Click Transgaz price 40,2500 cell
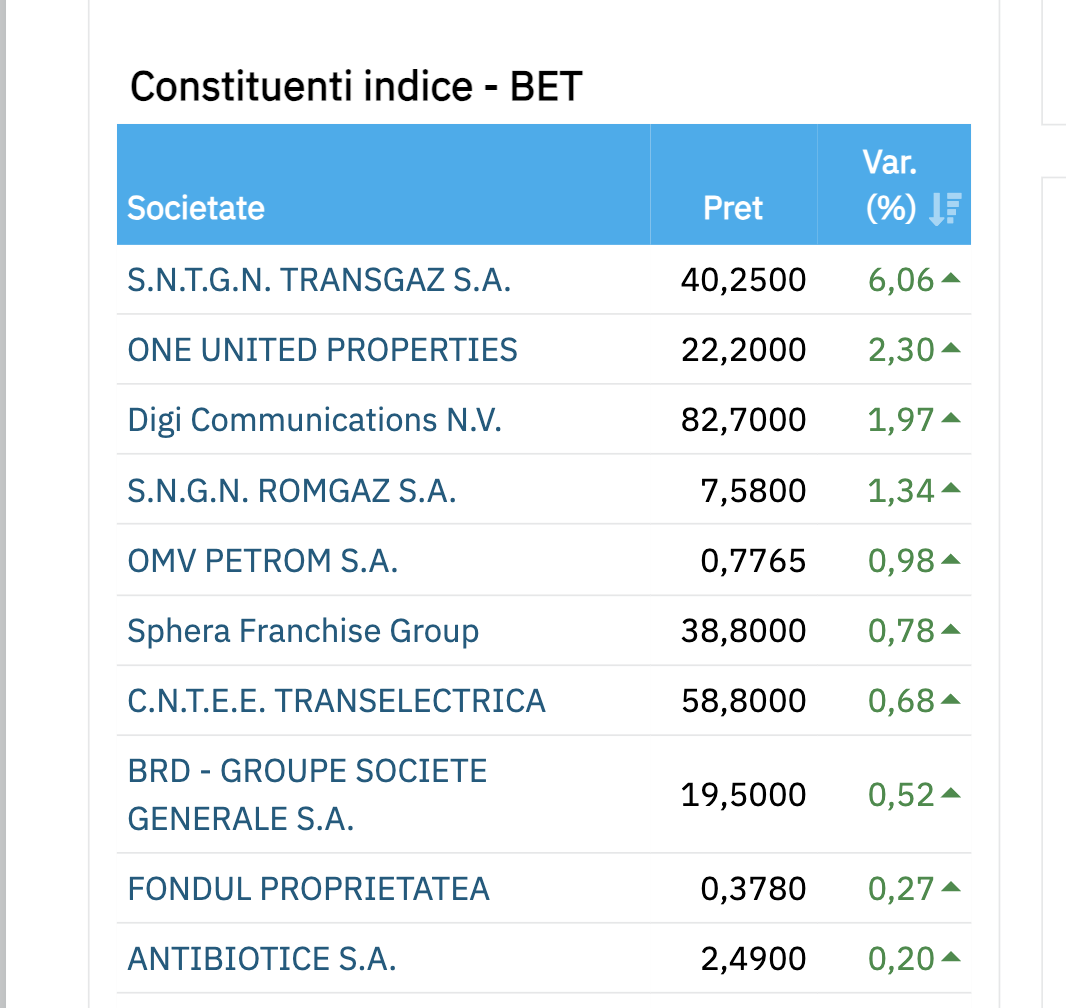 click(x=743, y=280)
